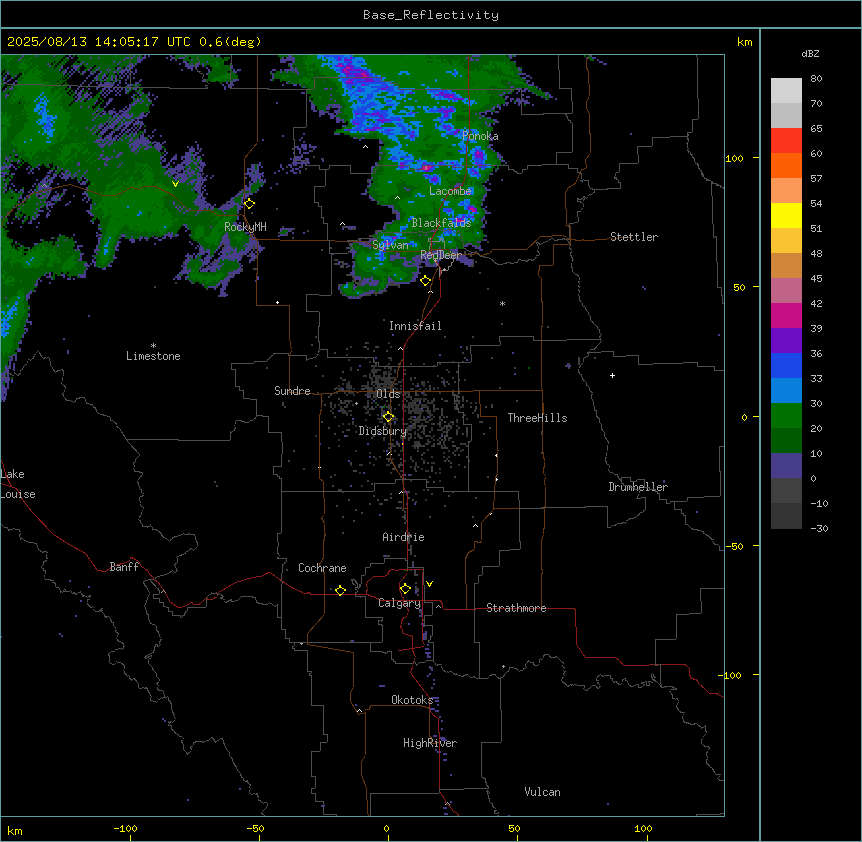Select the Lacombe city label
The height and width of the screenshot is (842, 862).
click(x=450, y=191)
